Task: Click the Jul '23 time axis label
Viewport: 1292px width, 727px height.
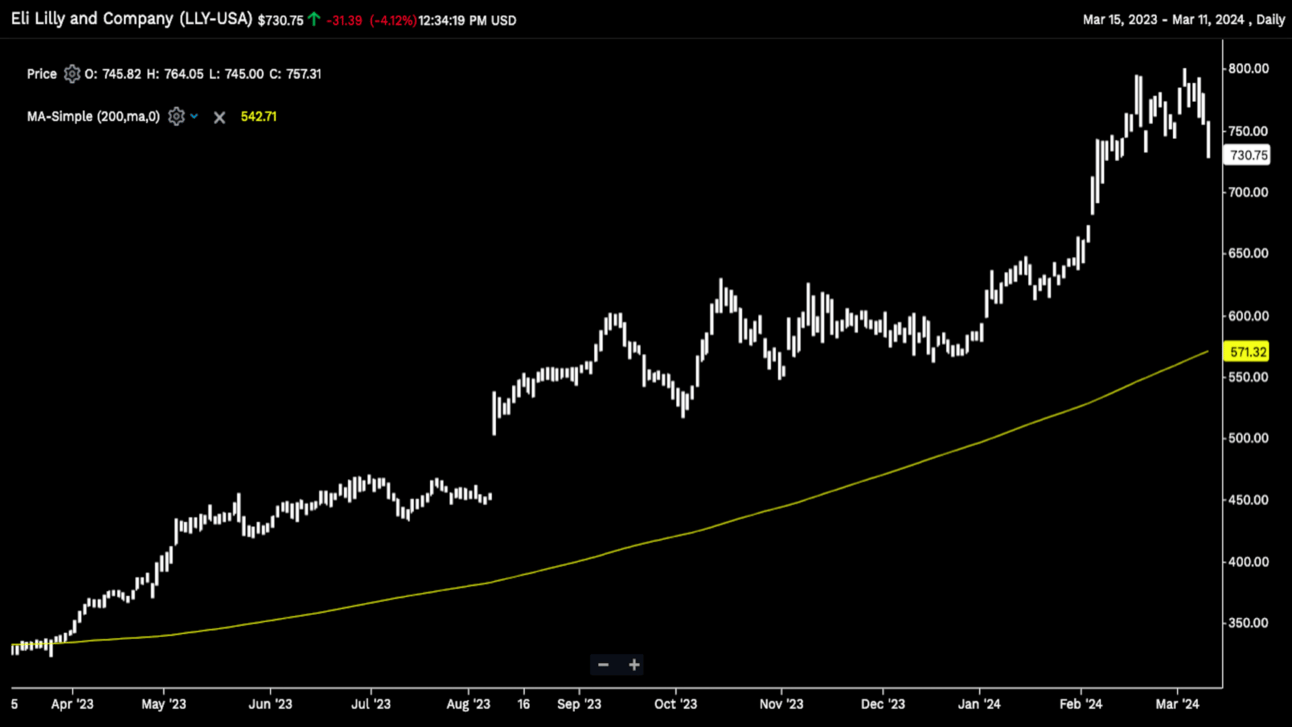Action: tap(371, 704)
